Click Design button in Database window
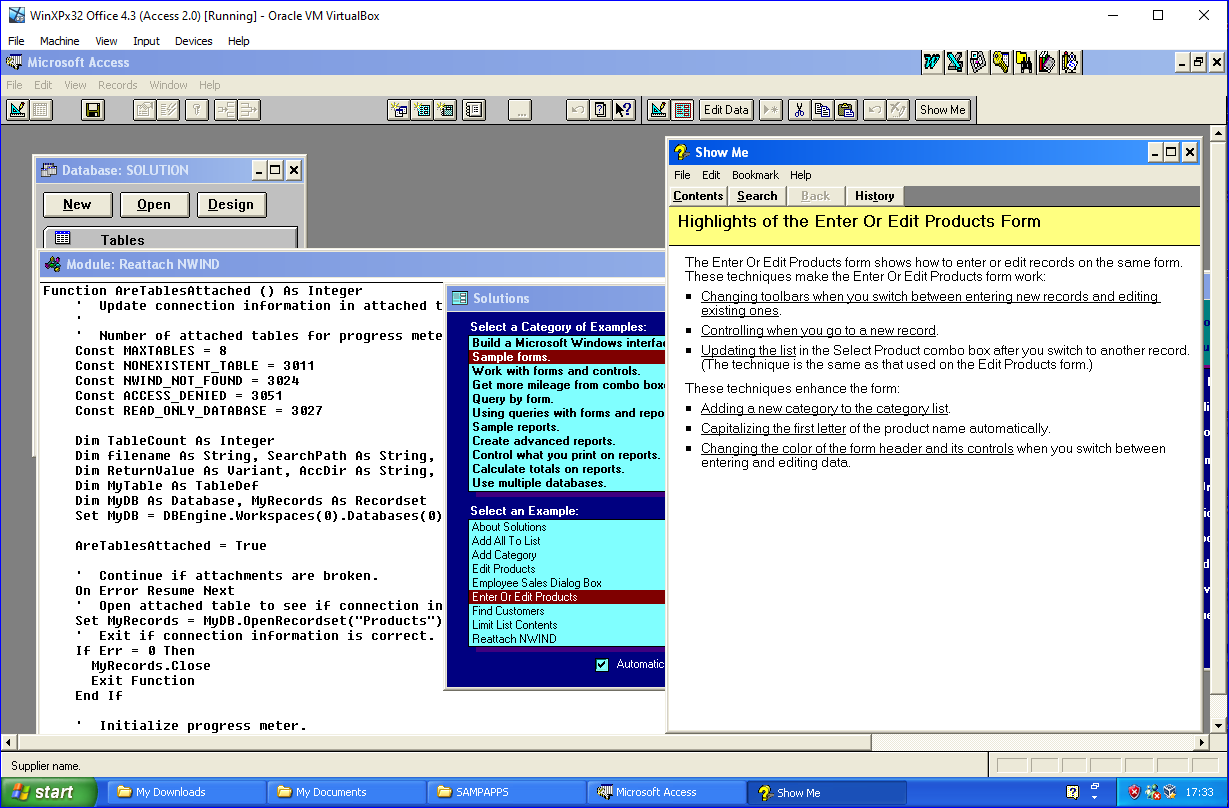The image size is (1229, 808). (x=231, y=204)
